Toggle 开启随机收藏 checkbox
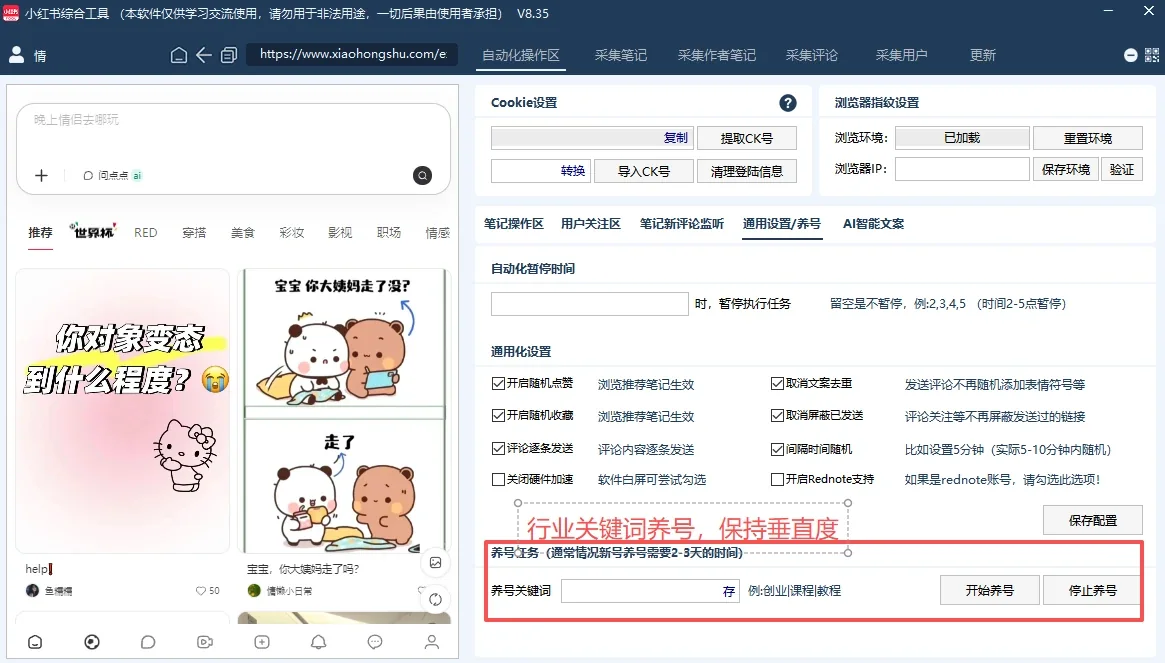 coord(499,415)
